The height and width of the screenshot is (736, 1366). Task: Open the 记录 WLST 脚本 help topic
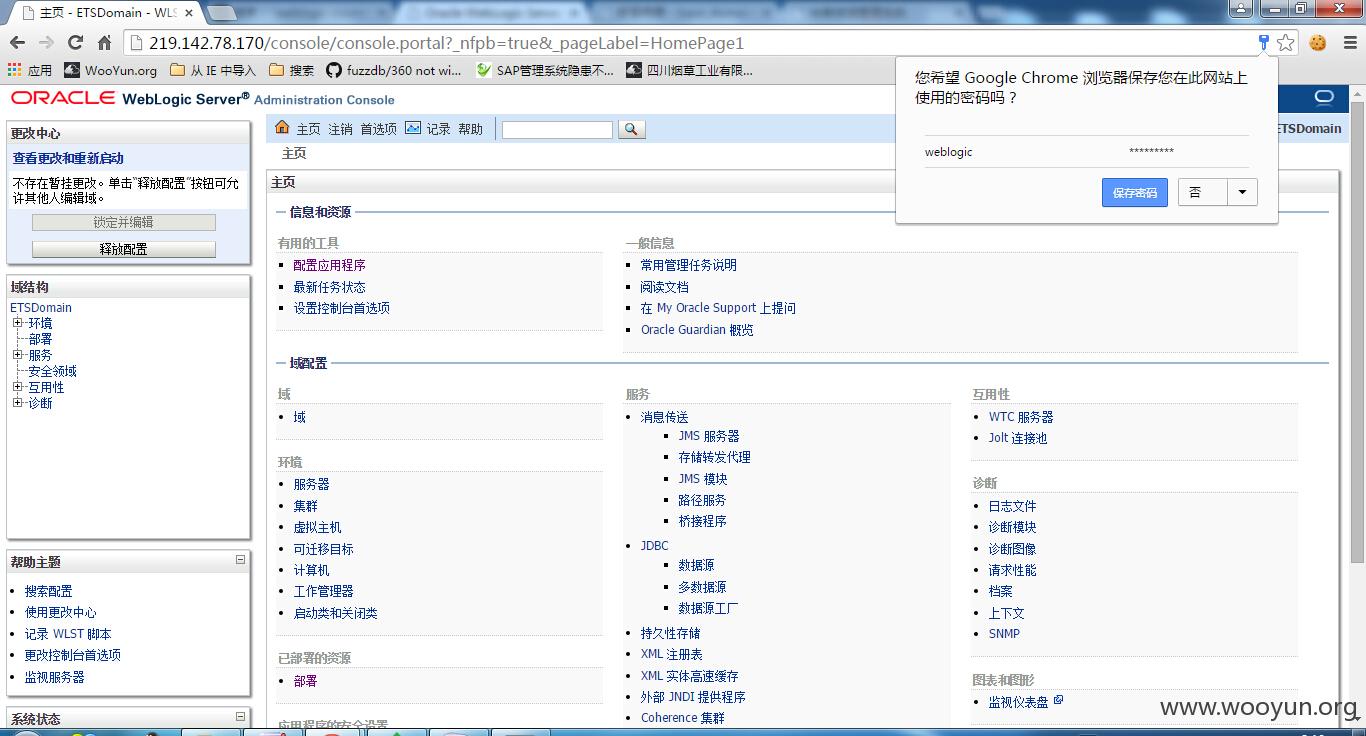[x=68, y=634]
